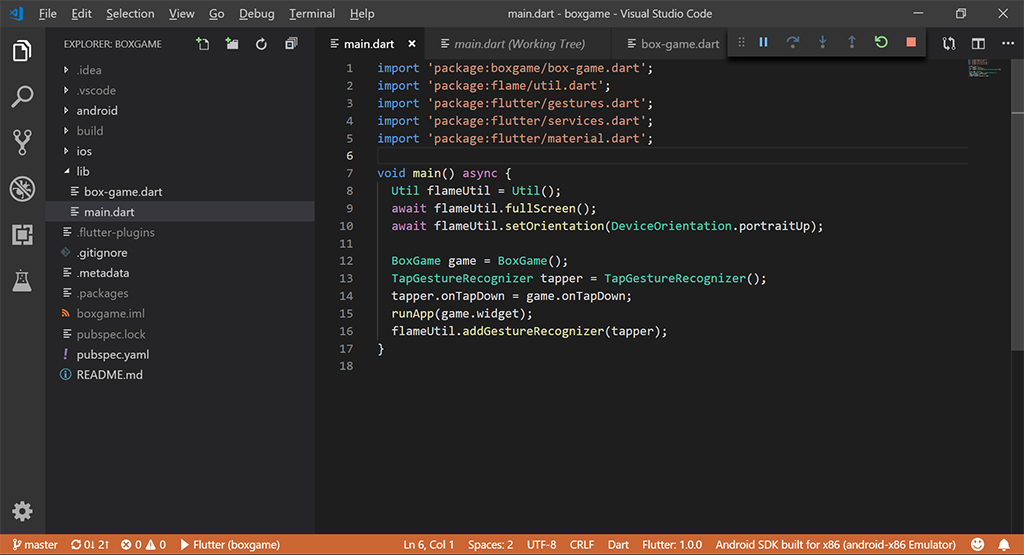
Task: Expand the build folder
Action: 89,131
